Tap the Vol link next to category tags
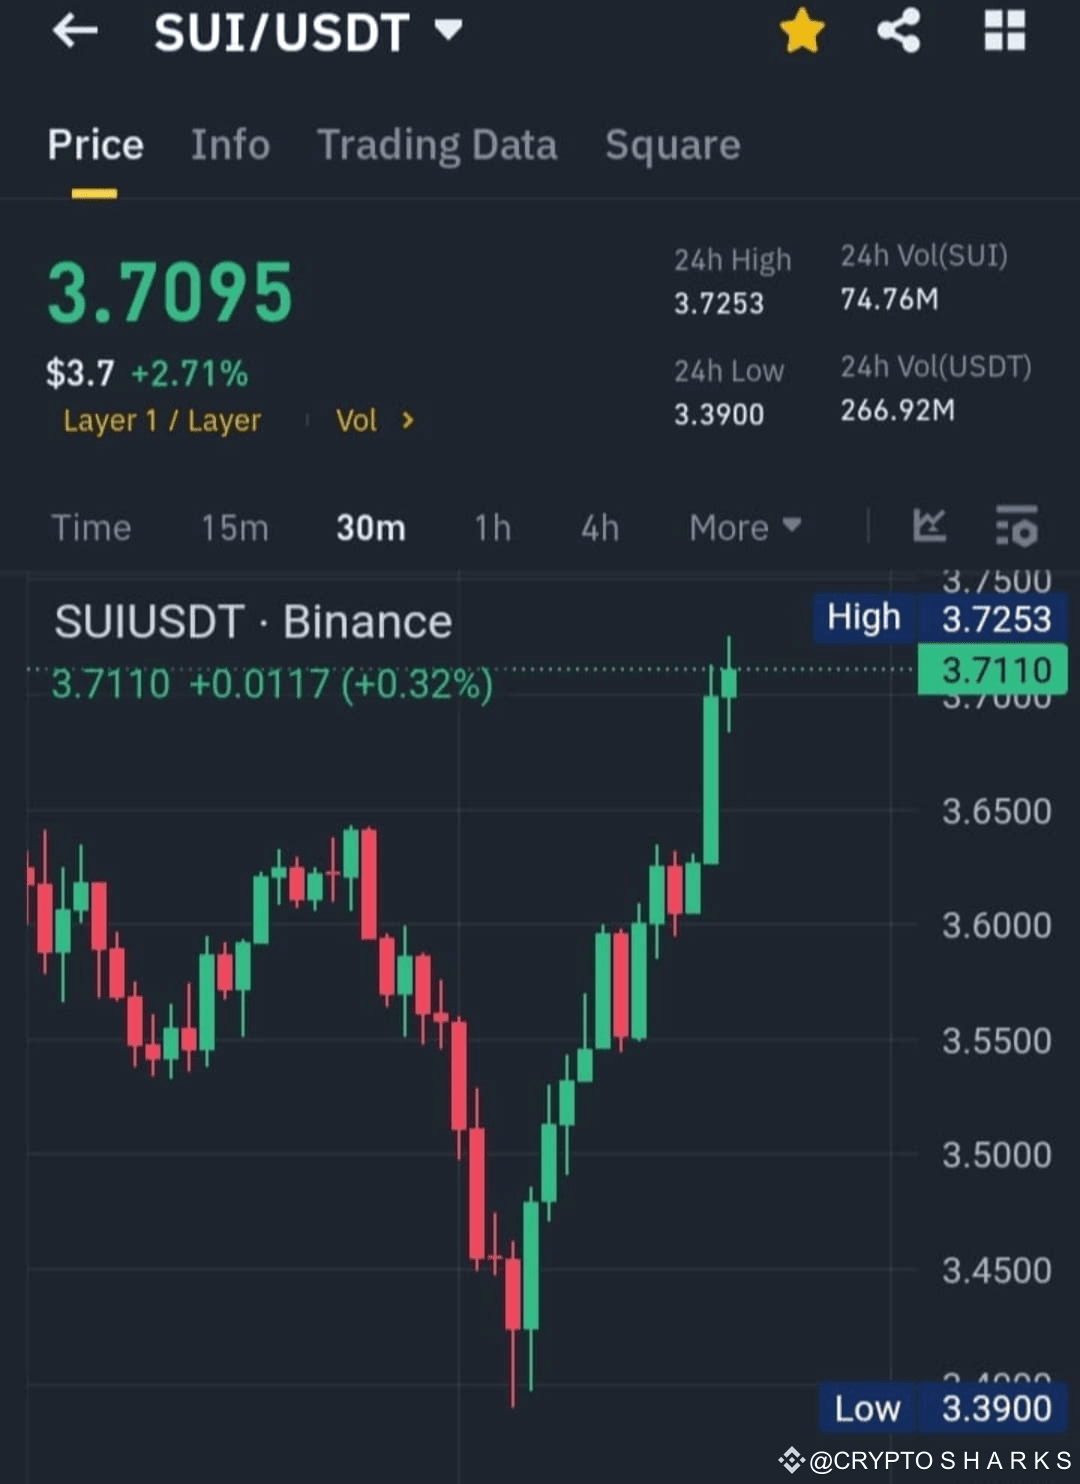1080x1484 pixels. click(x=357, y=420)
